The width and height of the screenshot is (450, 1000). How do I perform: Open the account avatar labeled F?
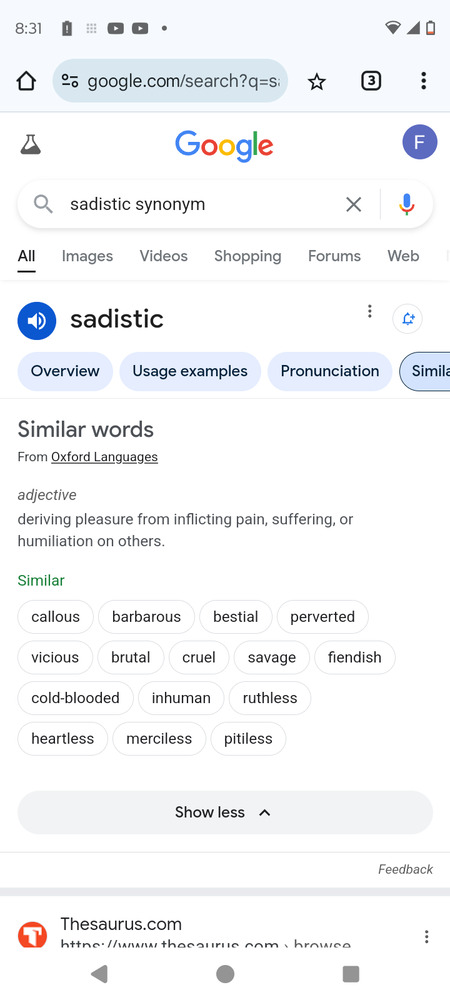coord(419,142)
